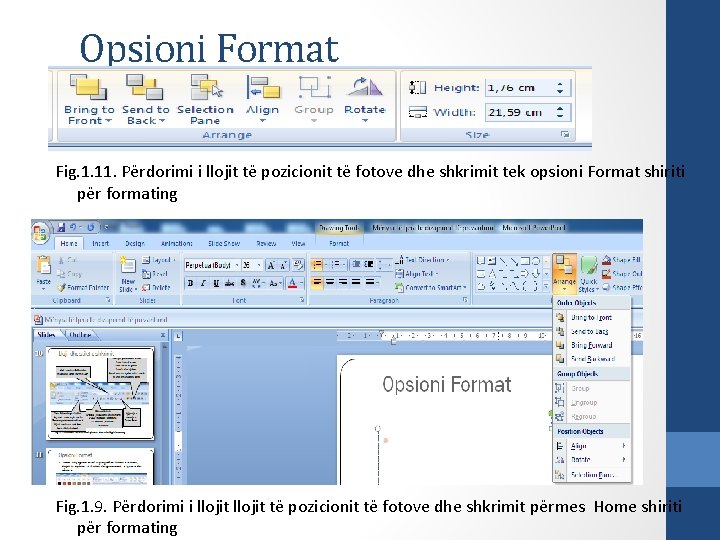Switch to the Insert ribbon tab
Screen dimensions: 720x540
tap(100, 243)
